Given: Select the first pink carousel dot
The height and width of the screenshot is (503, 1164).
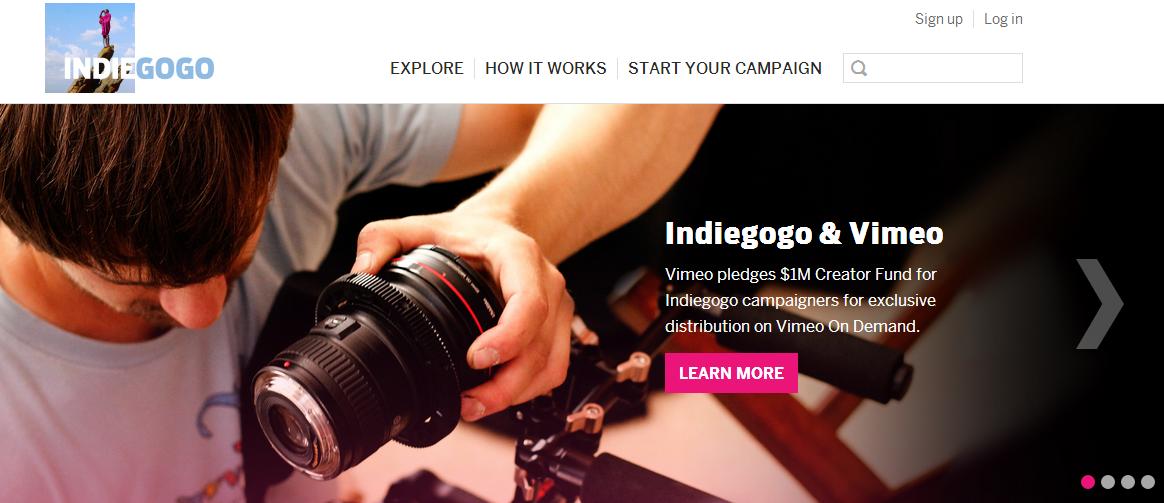Looking at the screenshot, I should [1088, 481].
